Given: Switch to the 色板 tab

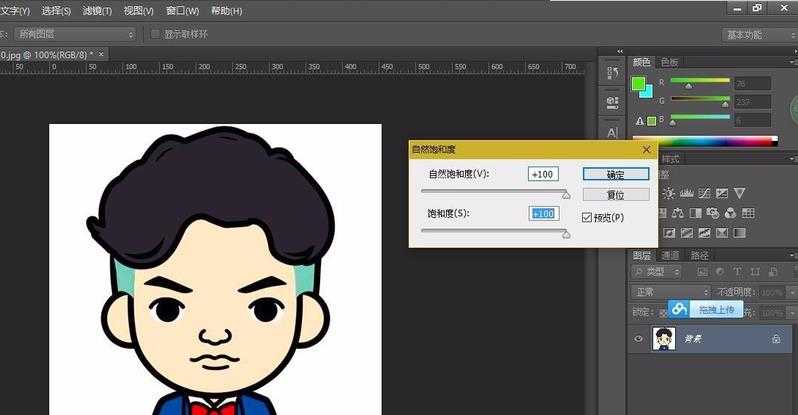Looking at the screenshot, I should tap(669, 61).
